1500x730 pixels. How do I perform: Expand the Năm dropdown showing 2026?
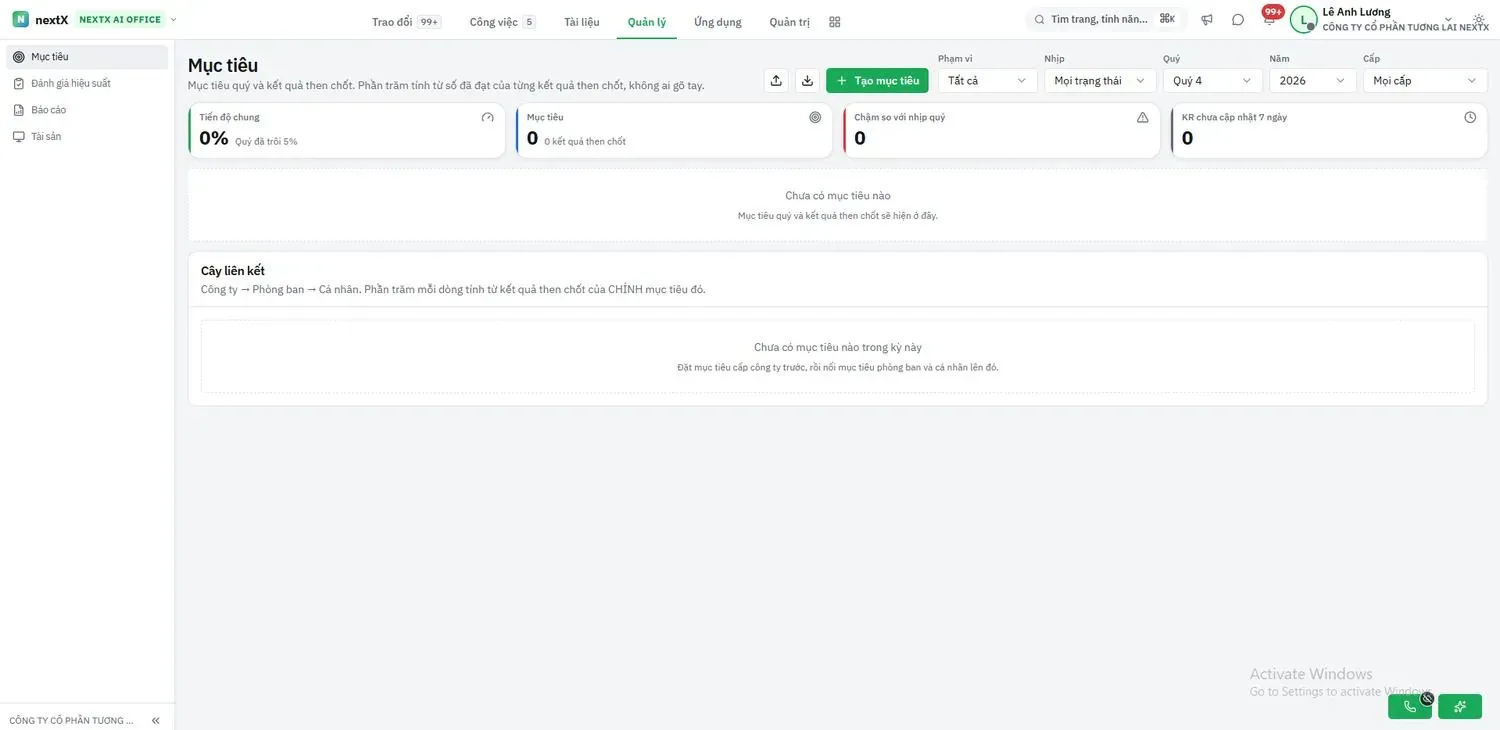1313,81
